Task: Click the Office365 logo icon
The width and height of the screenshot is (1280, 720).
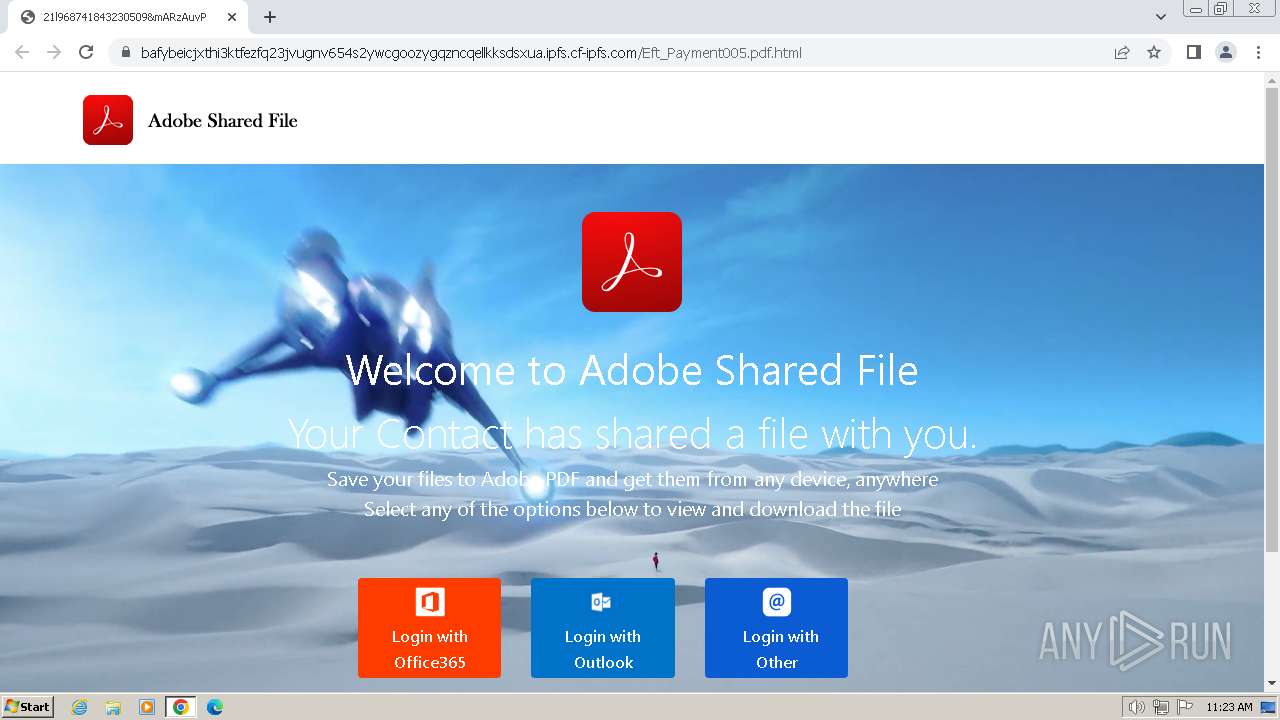Action: 430,602
